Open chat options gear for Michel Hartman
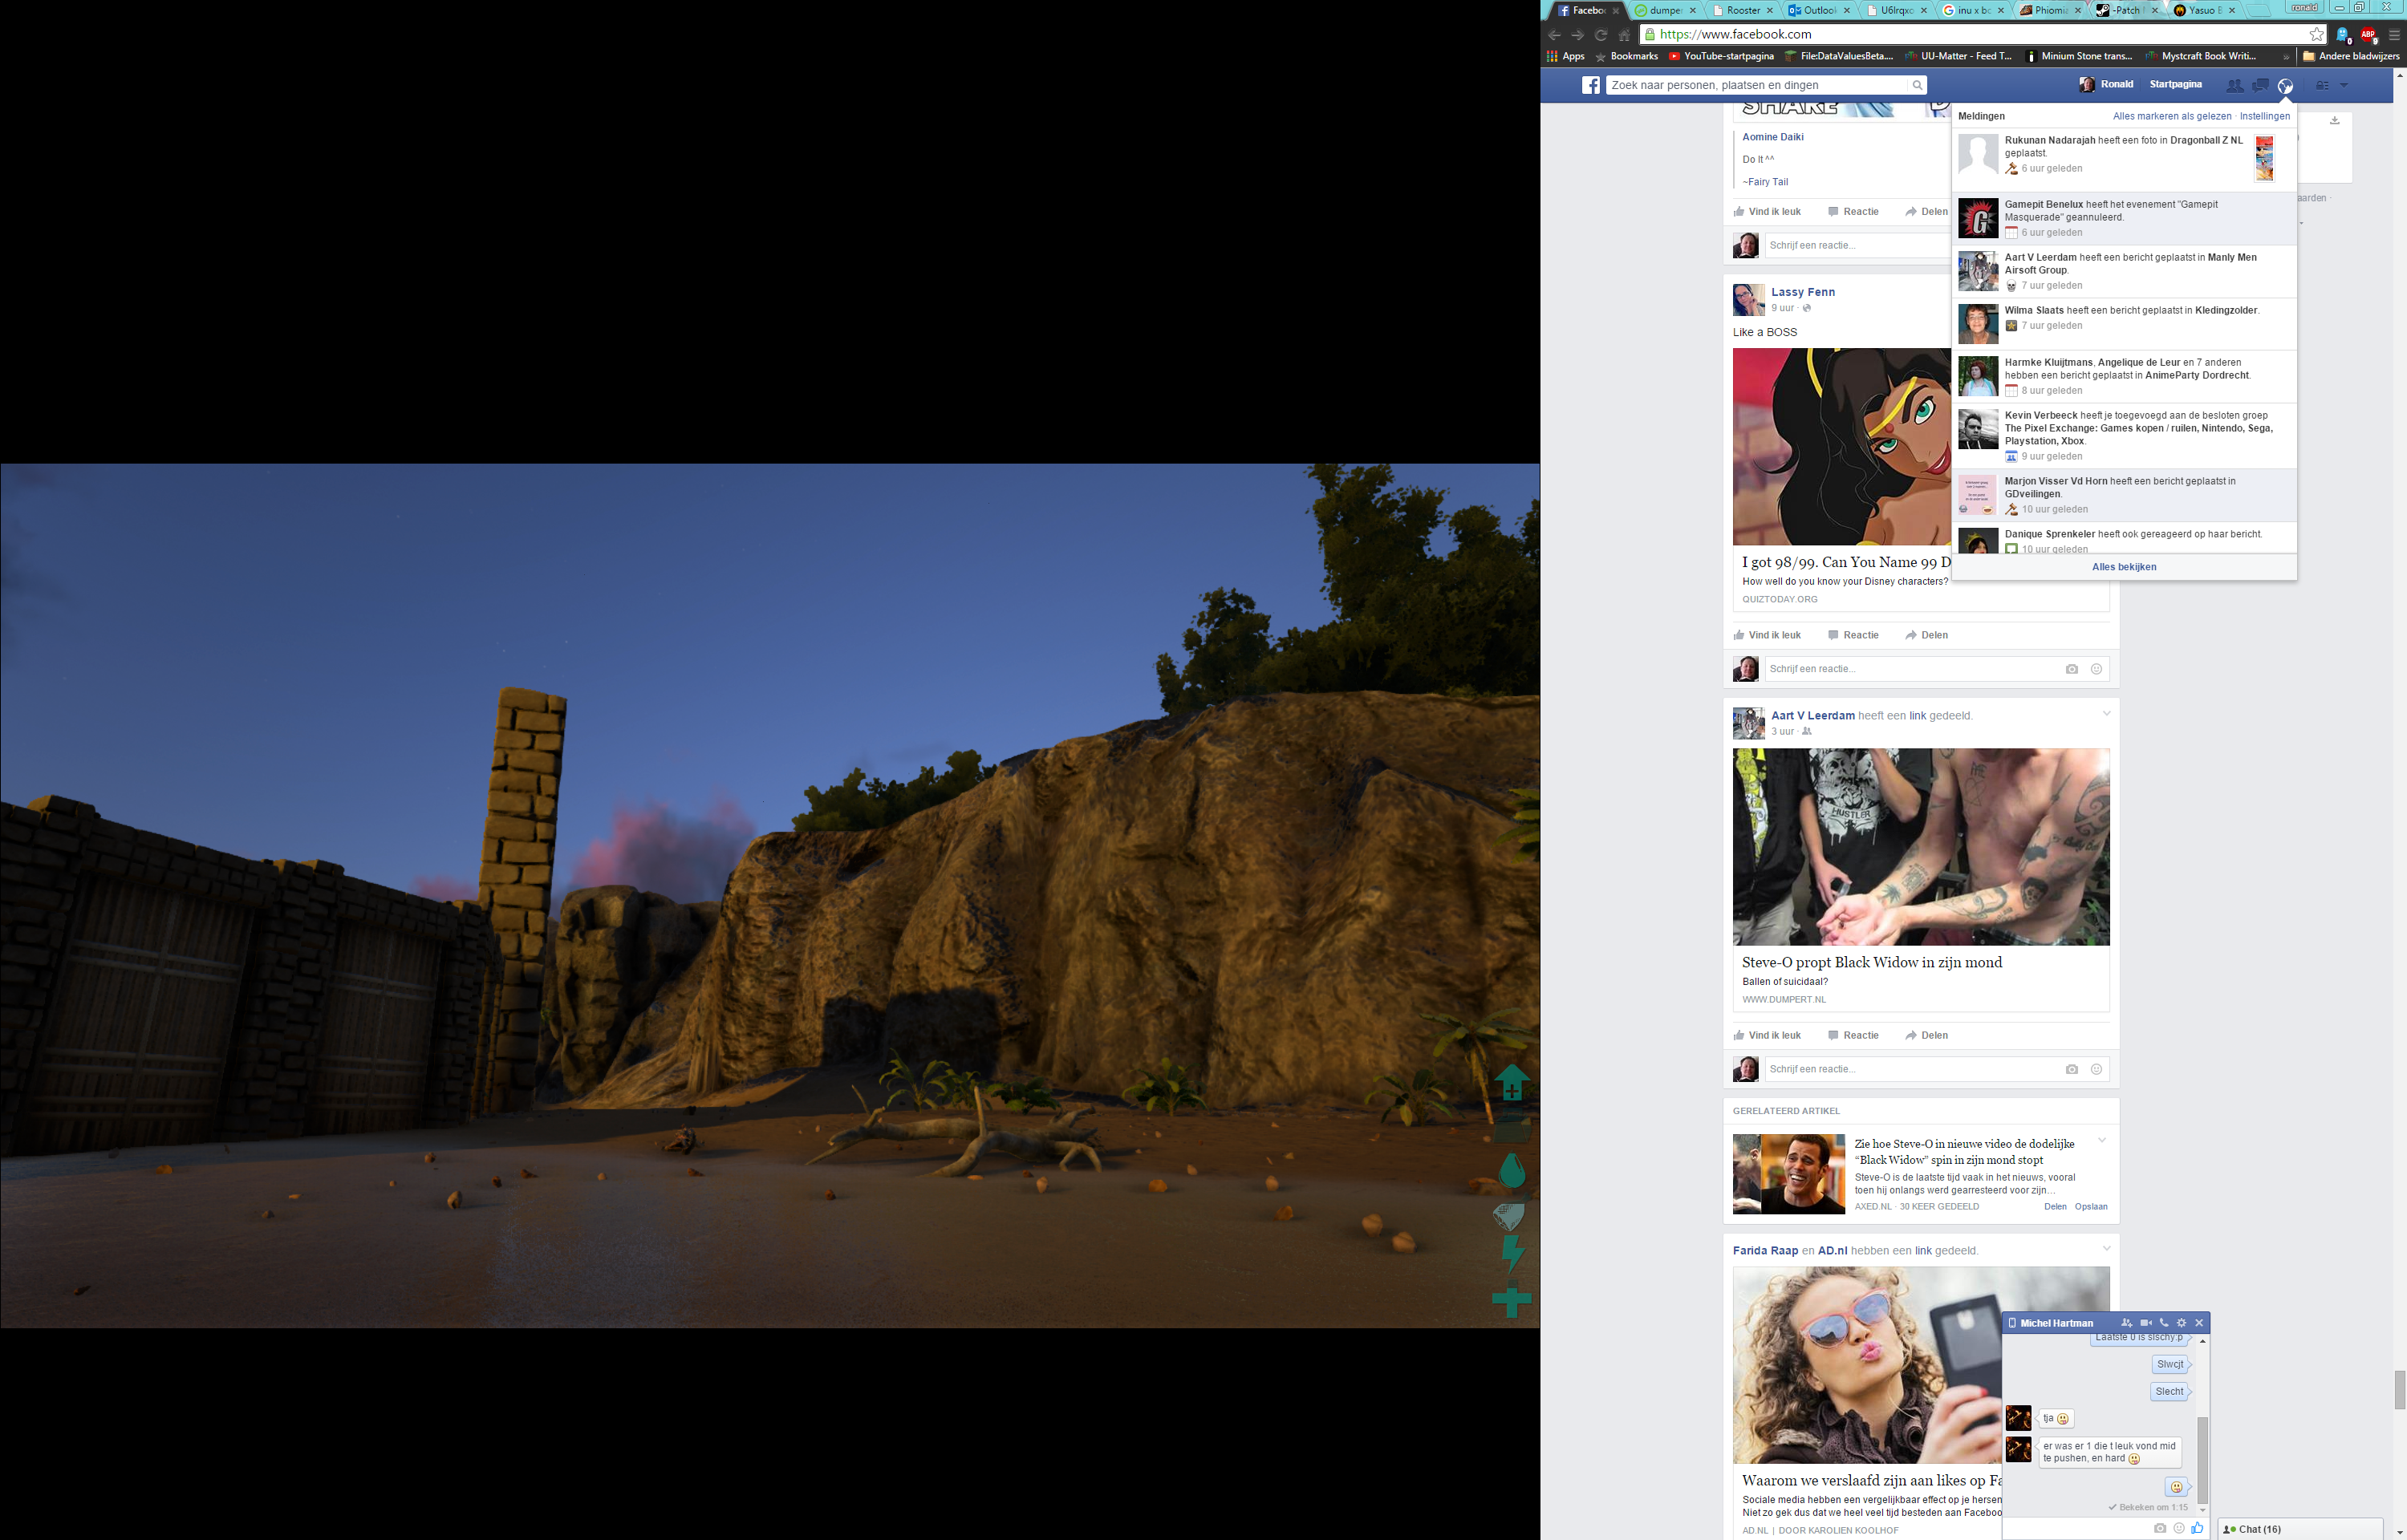This screenshot has width=2407, height=1540. click(2182, 1323)
